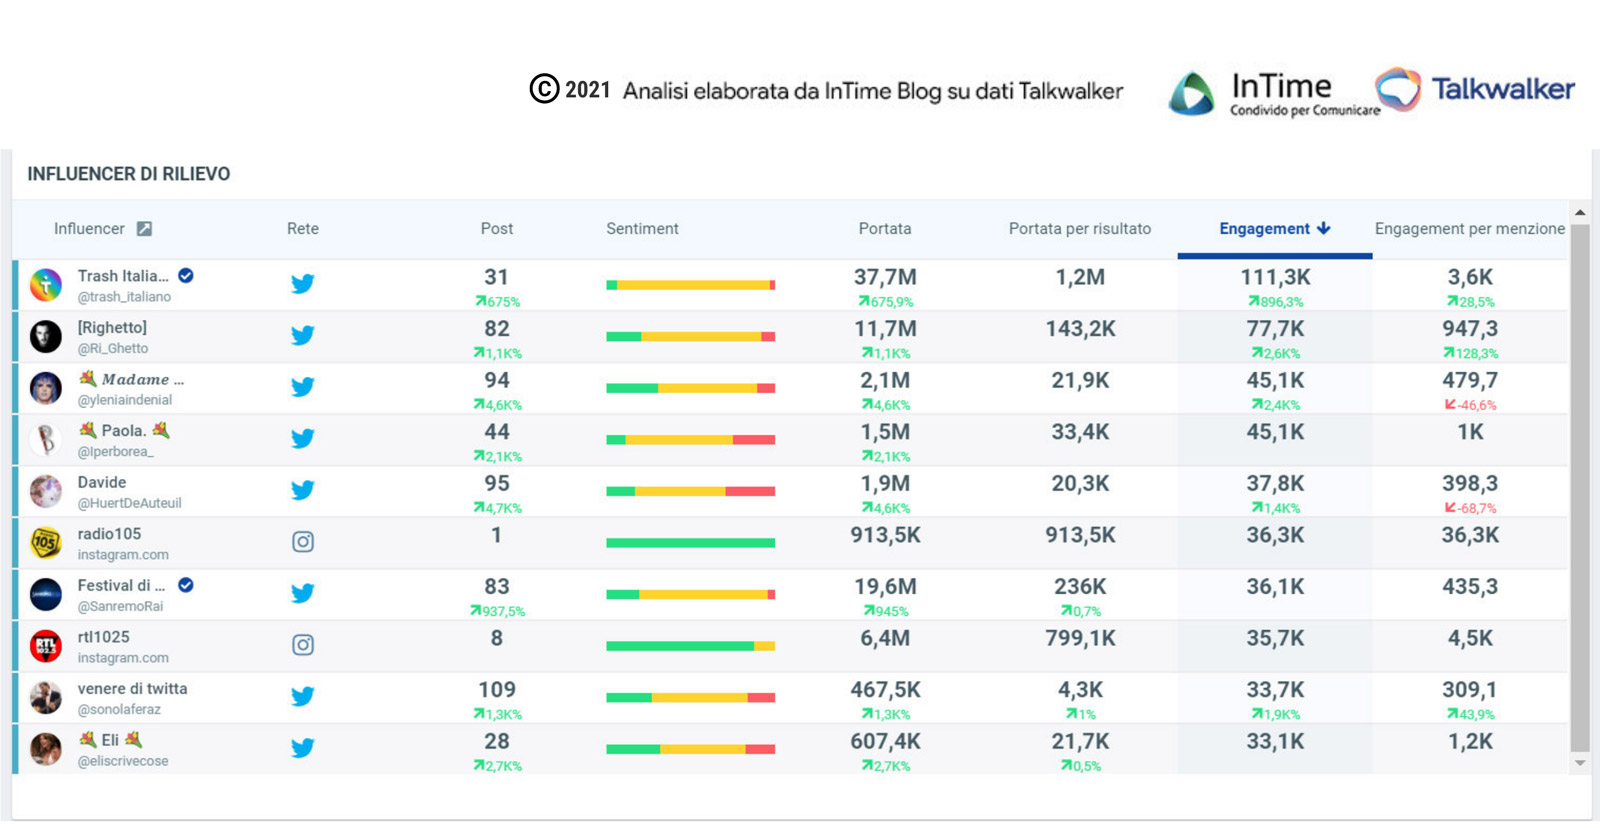Open Eli profile avatar
Viewport: 1600px width, 828px height.
click(x=46, y=749)
